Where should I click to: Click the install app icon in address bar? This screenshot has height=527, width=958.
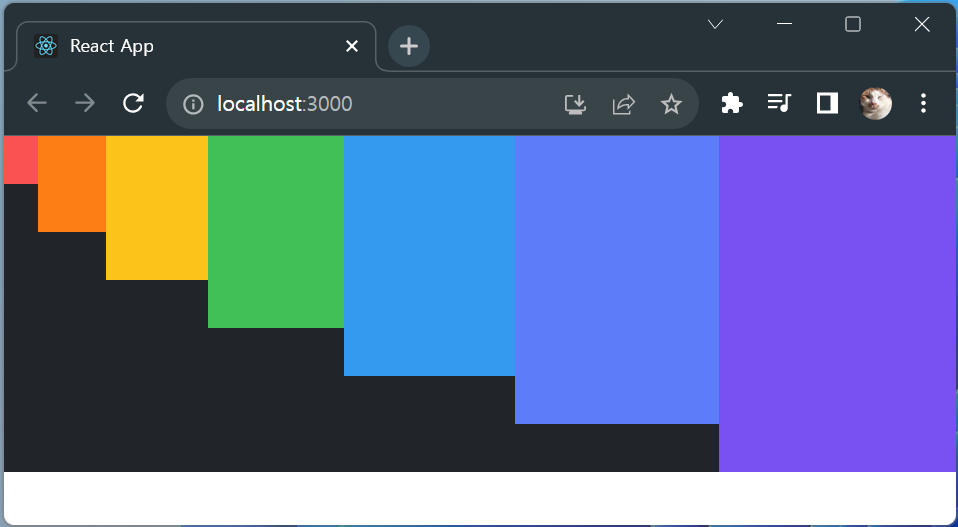click(x=575, y=104)
